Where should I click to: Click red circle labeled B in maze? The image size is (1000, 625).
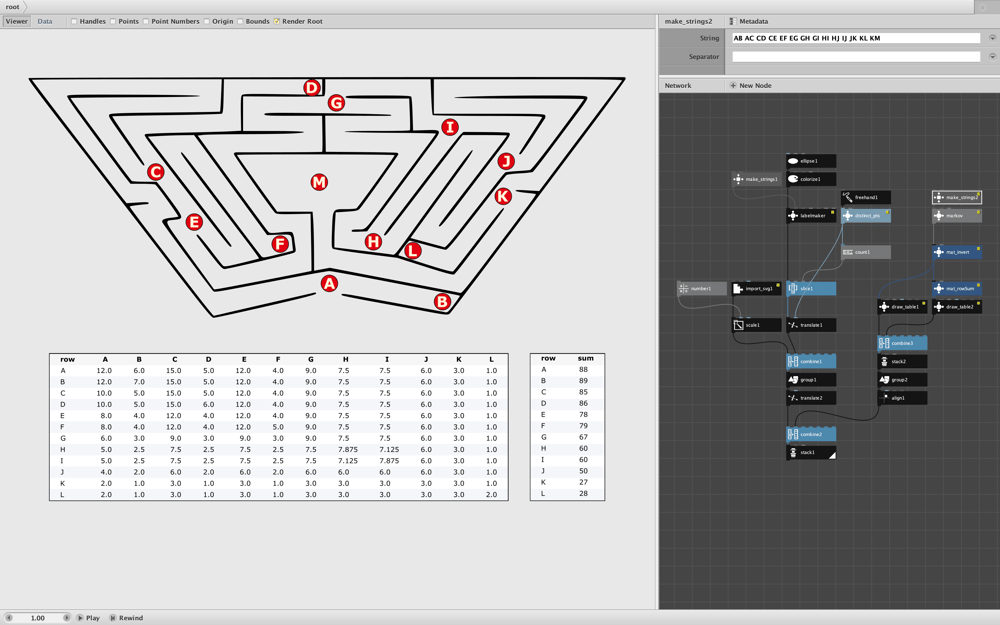pyautogui.click(x=442, y=302)
